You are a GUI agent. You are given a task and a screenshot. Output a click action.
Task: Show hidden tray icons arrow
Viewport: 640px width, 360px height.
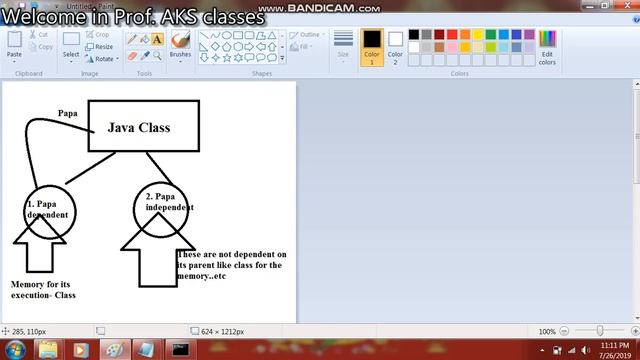tap(542, 350)
